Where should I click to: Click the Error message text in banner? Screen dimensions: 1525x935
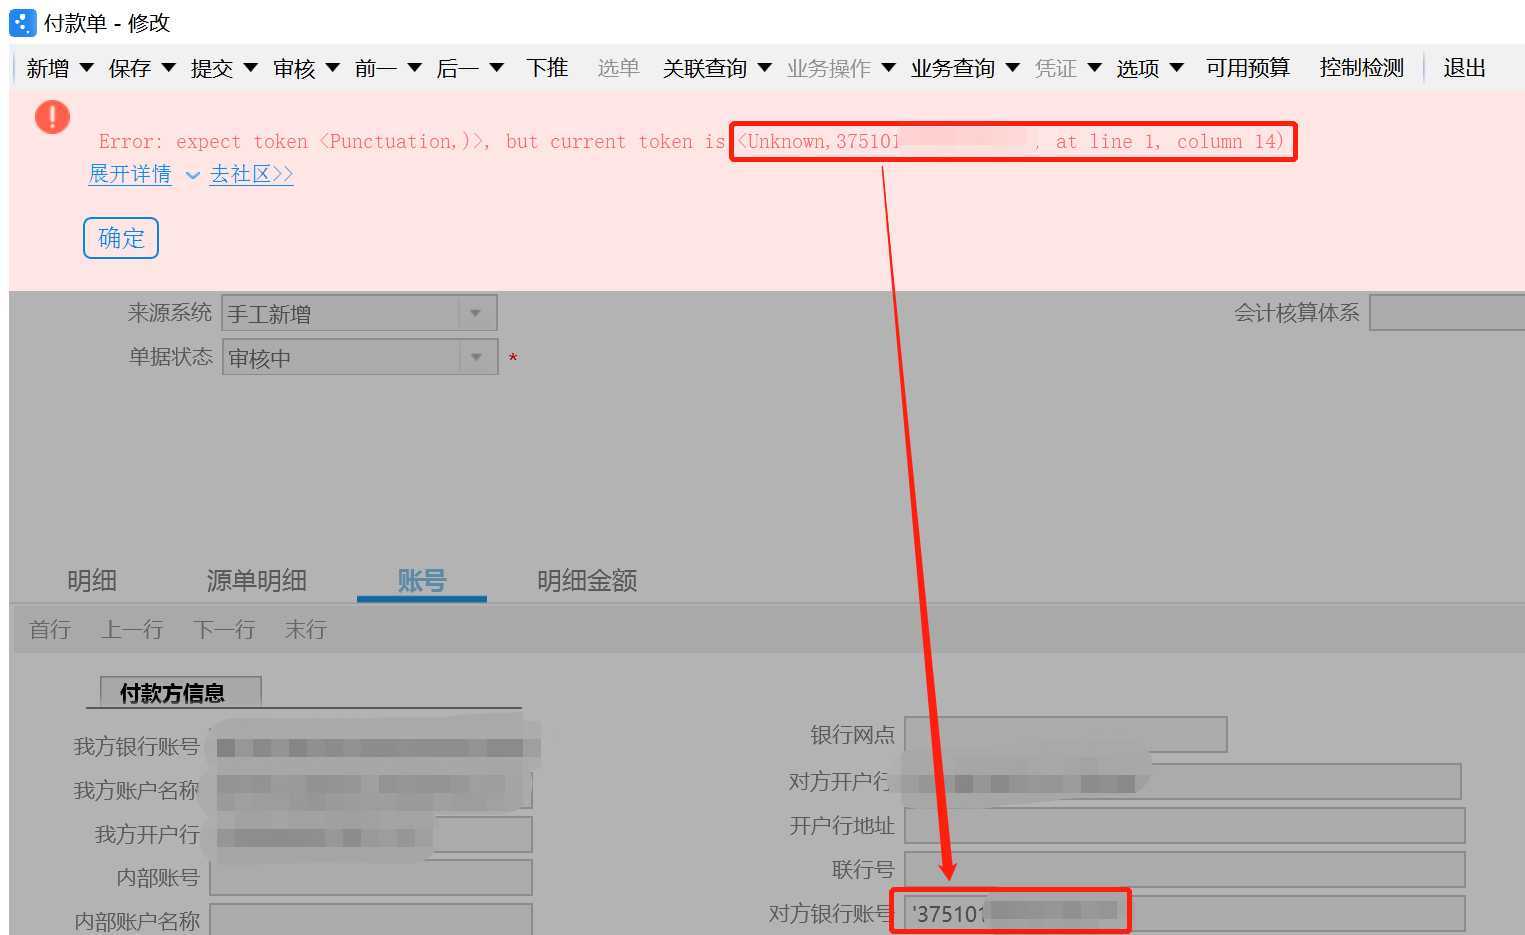(x=691, y=141)
